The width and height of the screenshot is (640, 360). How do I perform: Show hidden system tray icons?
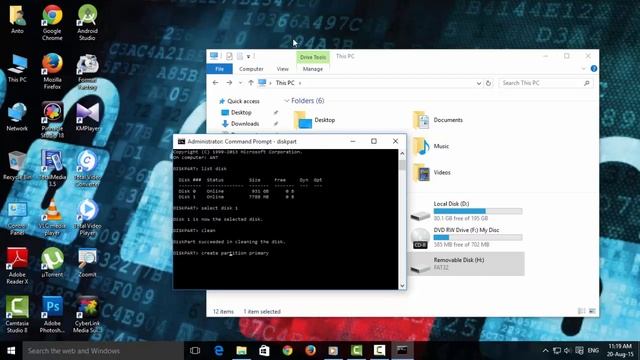point(545,351)
